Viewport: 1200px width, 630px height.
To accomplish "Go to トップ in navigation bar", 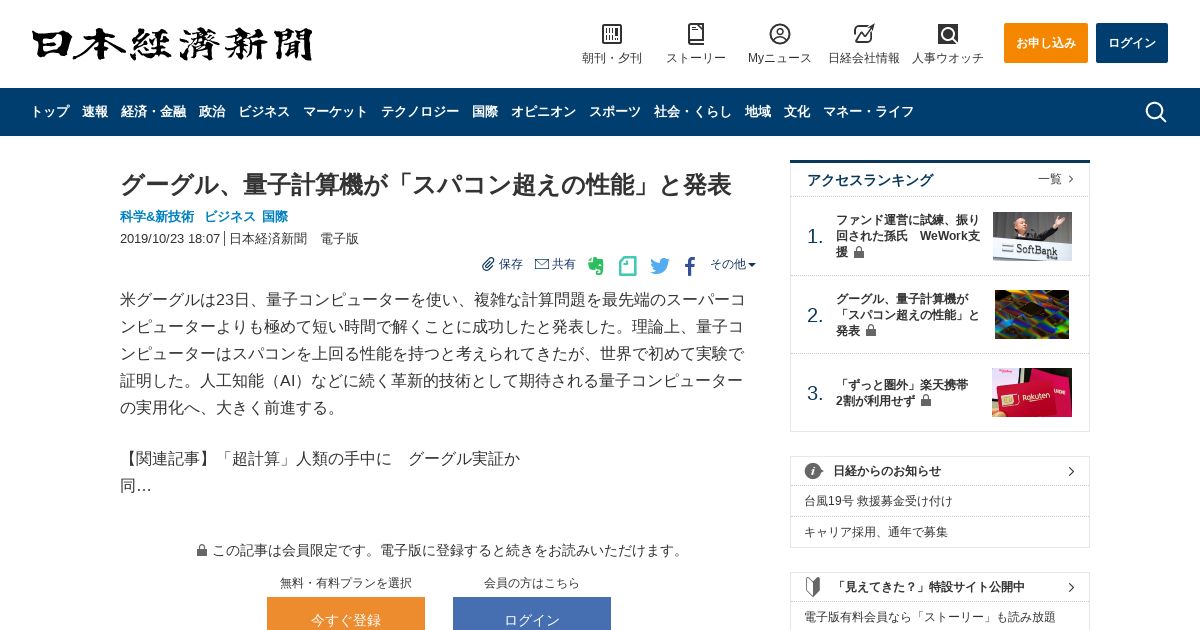I will [x=50, y=112].
